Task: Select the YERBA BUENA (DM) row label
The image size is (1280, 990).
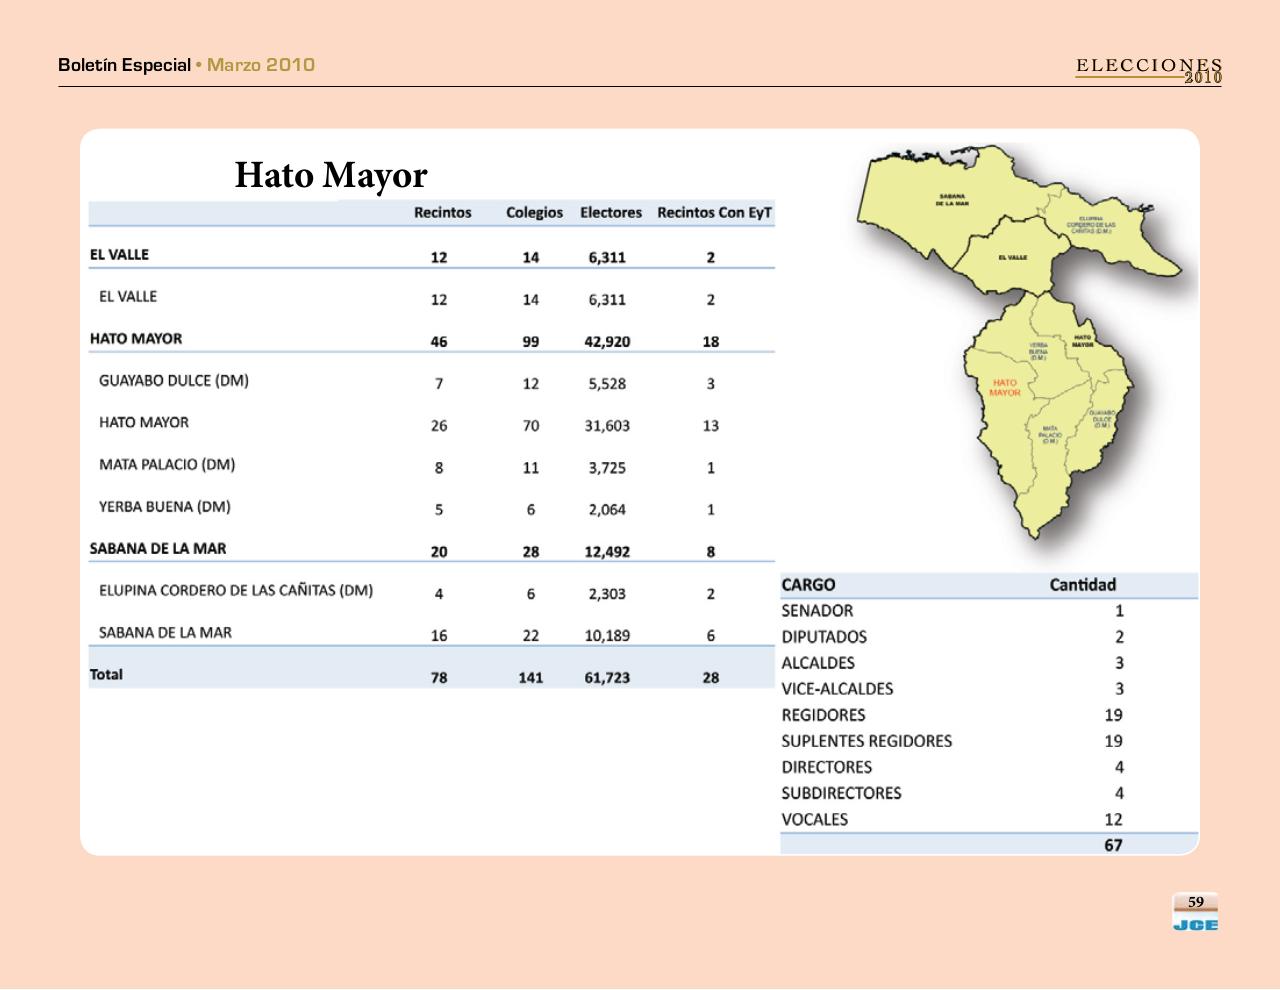Action: click(164, 507)
